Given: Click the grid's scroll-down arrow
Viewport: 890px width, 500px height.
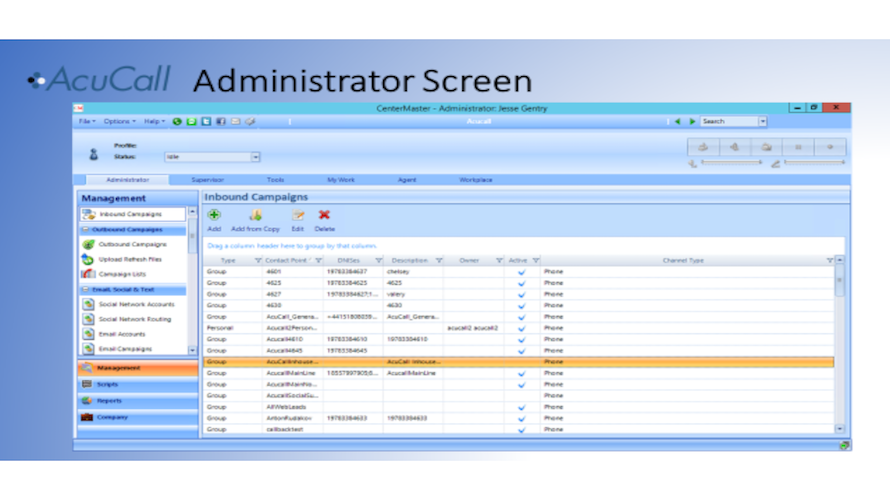Looking at the screenshot, I should pyautogui.click(x=839, y=429).
